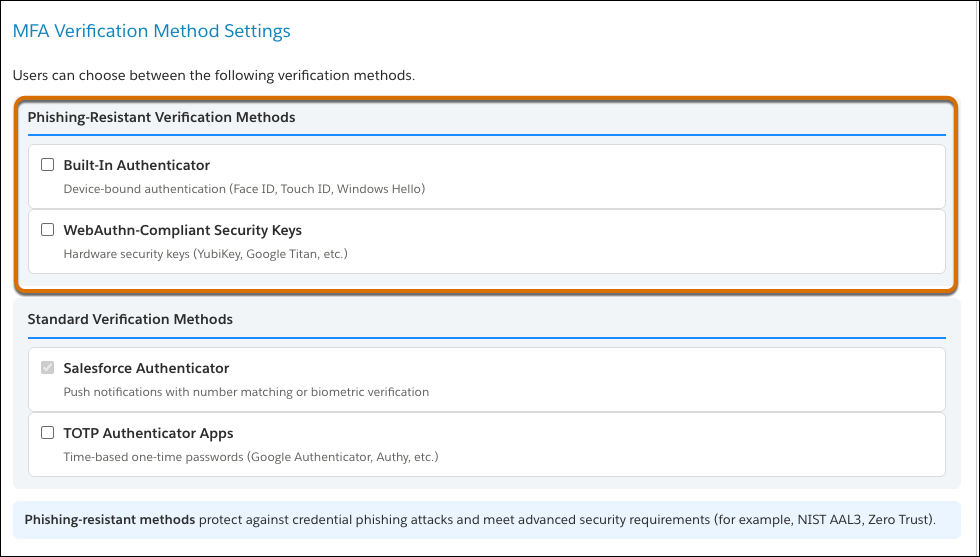Click the TOTP Authenticator Apps label
The height and width of the screenshot is (557, 980).
tap(148, 433)
